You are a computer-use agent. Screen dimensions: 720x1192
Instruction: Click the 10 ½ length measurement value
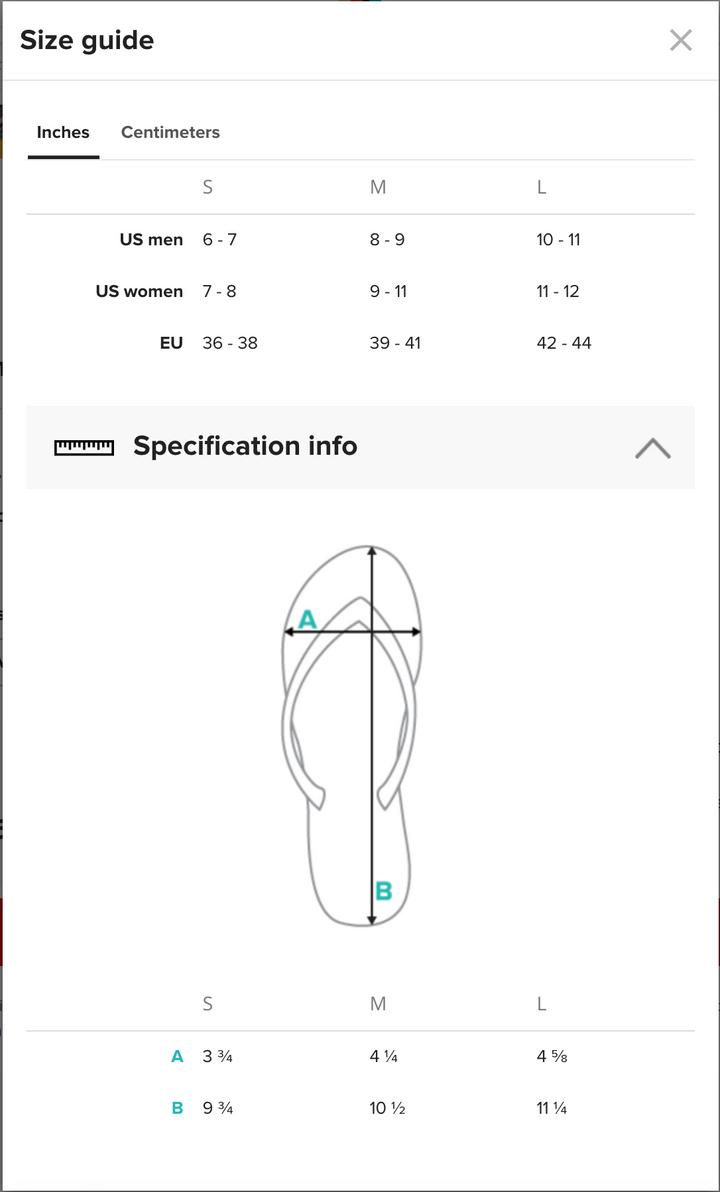pos(387,1108)
